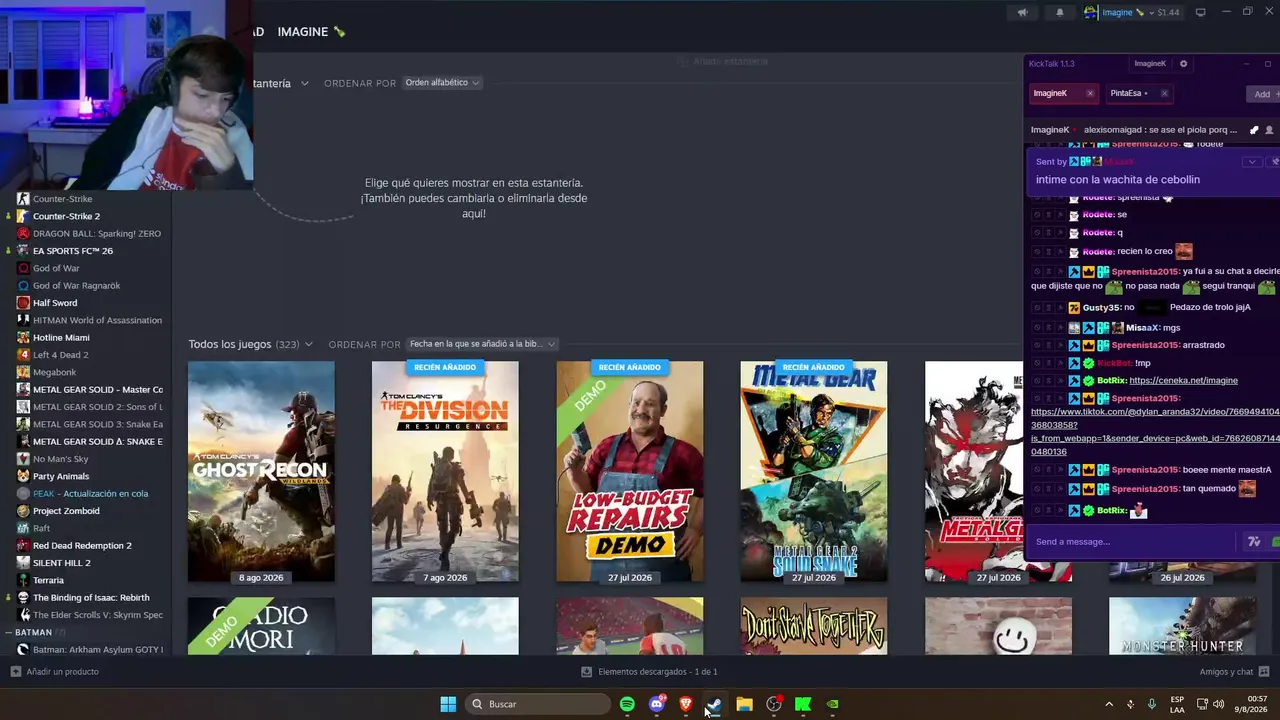Click the Half Sword icon in sidebar
The height and width of the screenshot is (720, 1280).
(24, 303)
